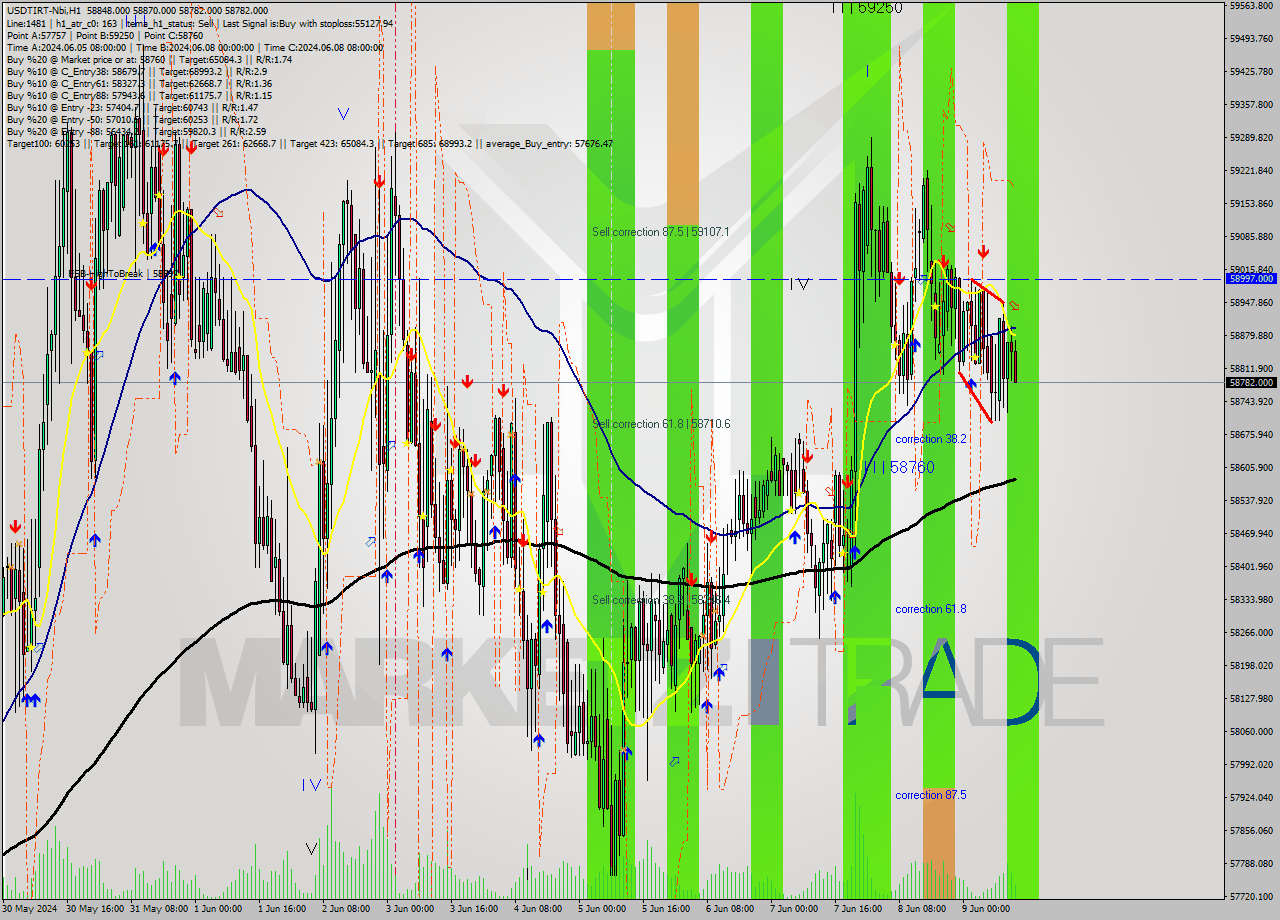The height and width of the screenshot is (920, 1280).
Task: Click 'Sell correction 87.5 | 59107.1' label
Action: coord(660,231)
